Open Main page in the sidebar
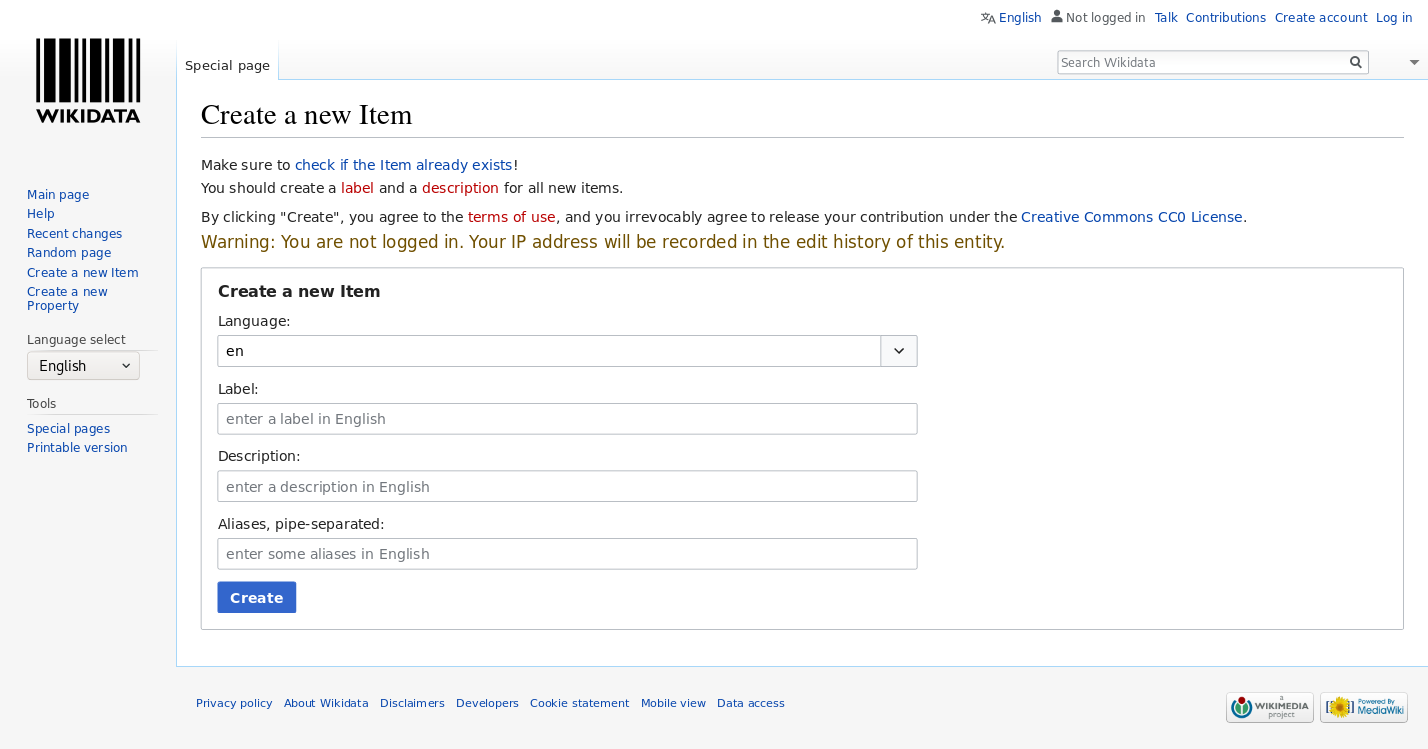This screenshot has height=749, width=1428. pyautogui.click(x=58, y=195)
